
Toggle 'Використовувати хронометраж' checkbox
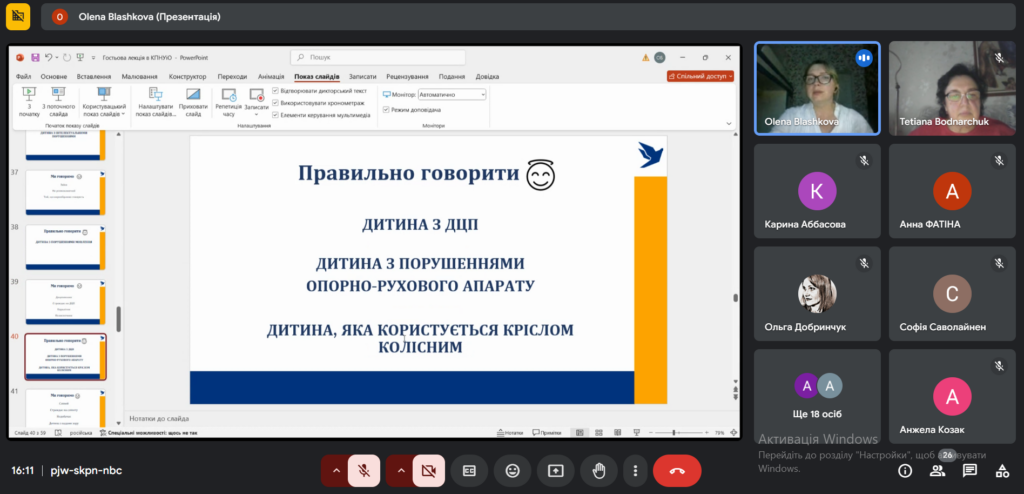276,102
